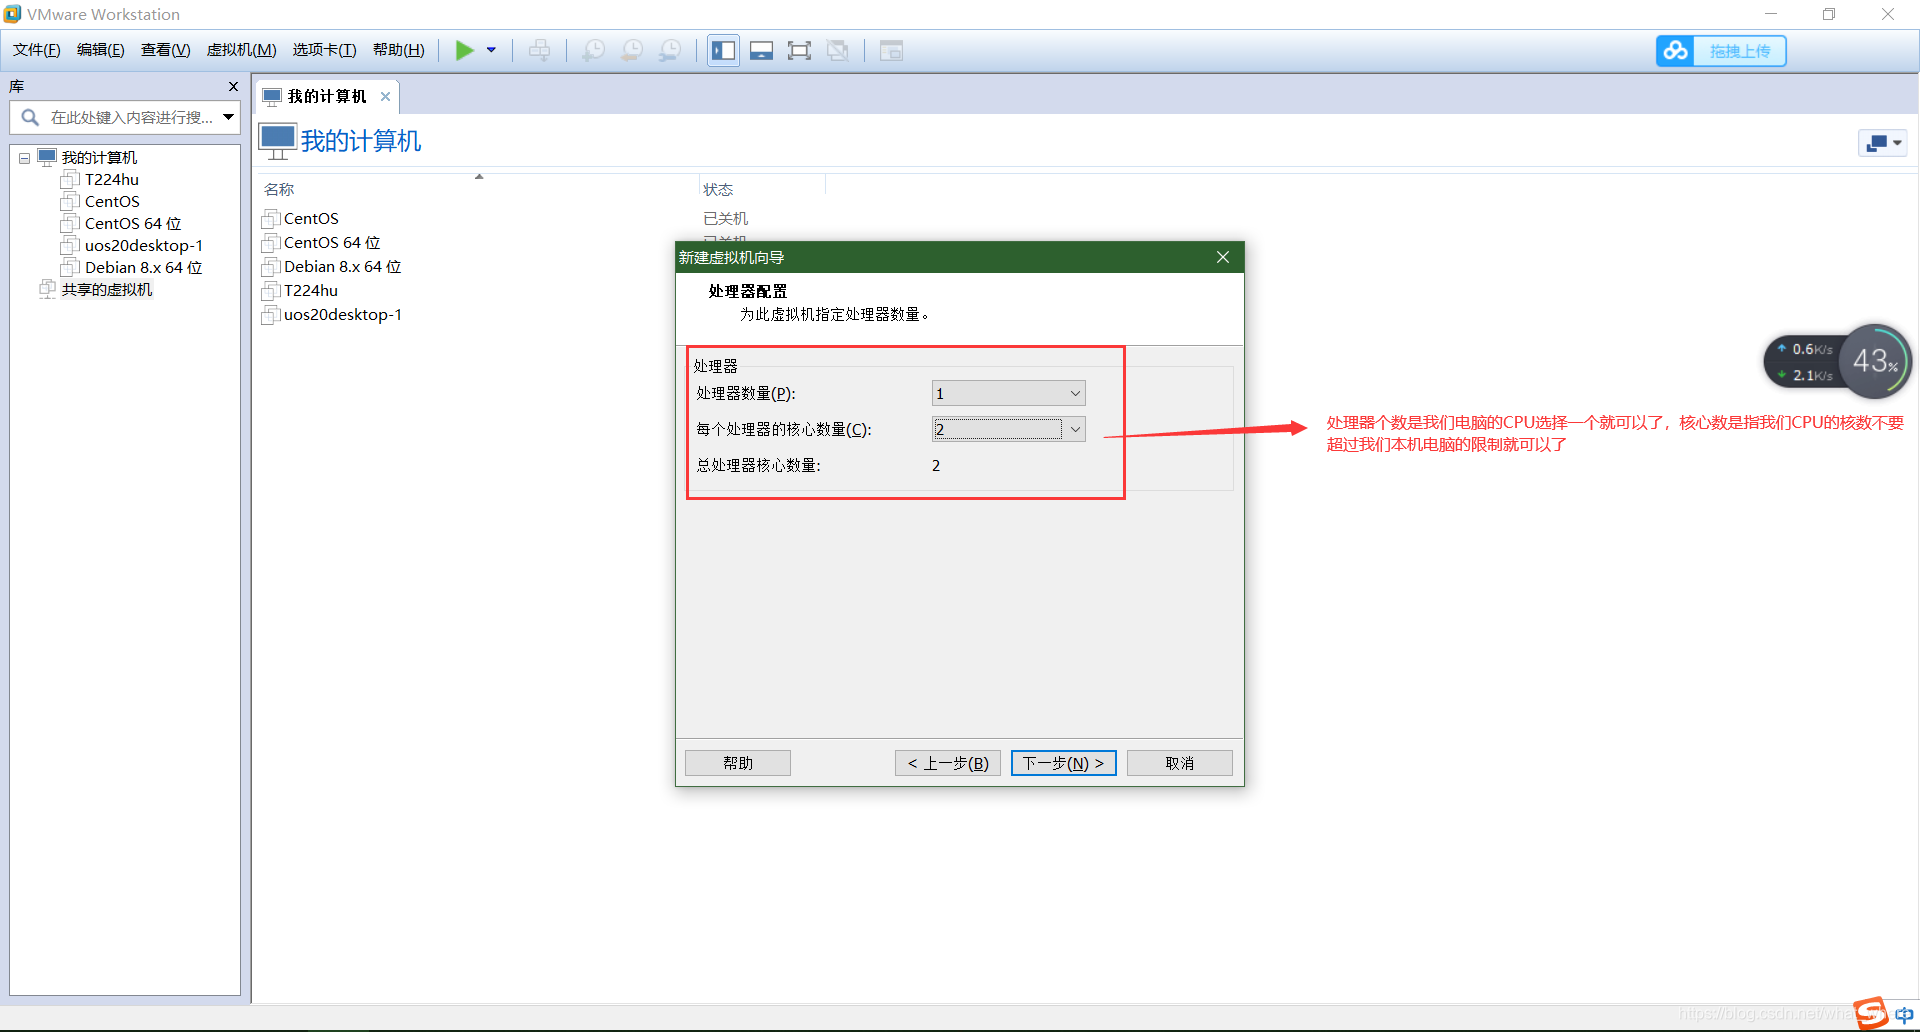This screenshot has width=1920, height=1032.
Task: Click the green Power On play icon
Action: (x=464, y=50)
